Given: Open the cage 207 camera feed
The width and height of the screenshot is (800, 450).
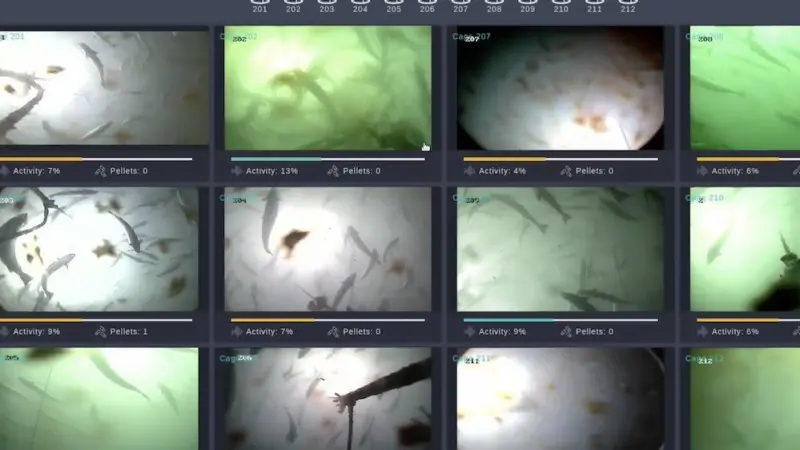Looking at the screenshot, I should click(x=560, y=88).
